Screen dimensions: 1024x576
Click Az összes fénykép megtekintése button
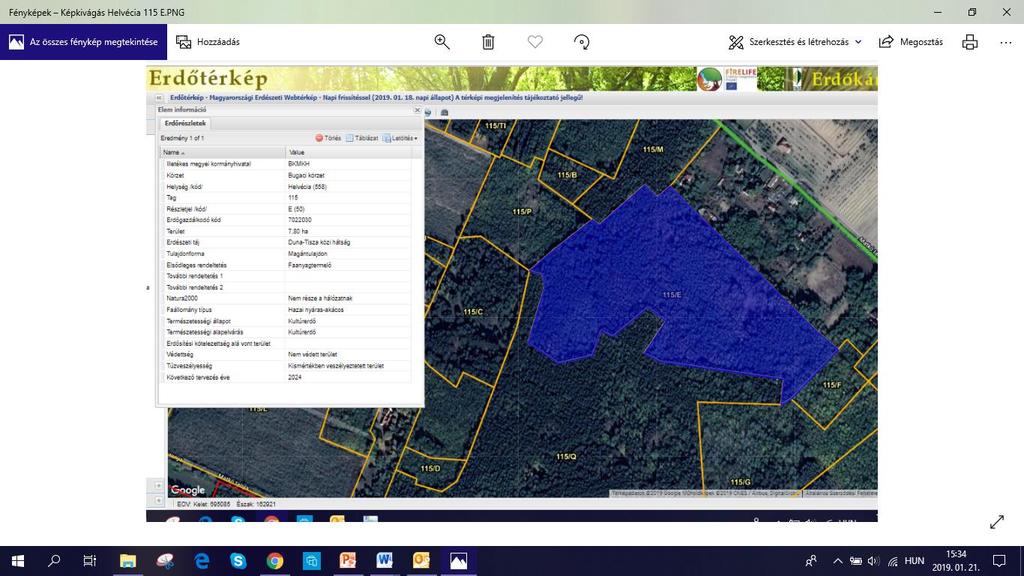coord(84,42)
